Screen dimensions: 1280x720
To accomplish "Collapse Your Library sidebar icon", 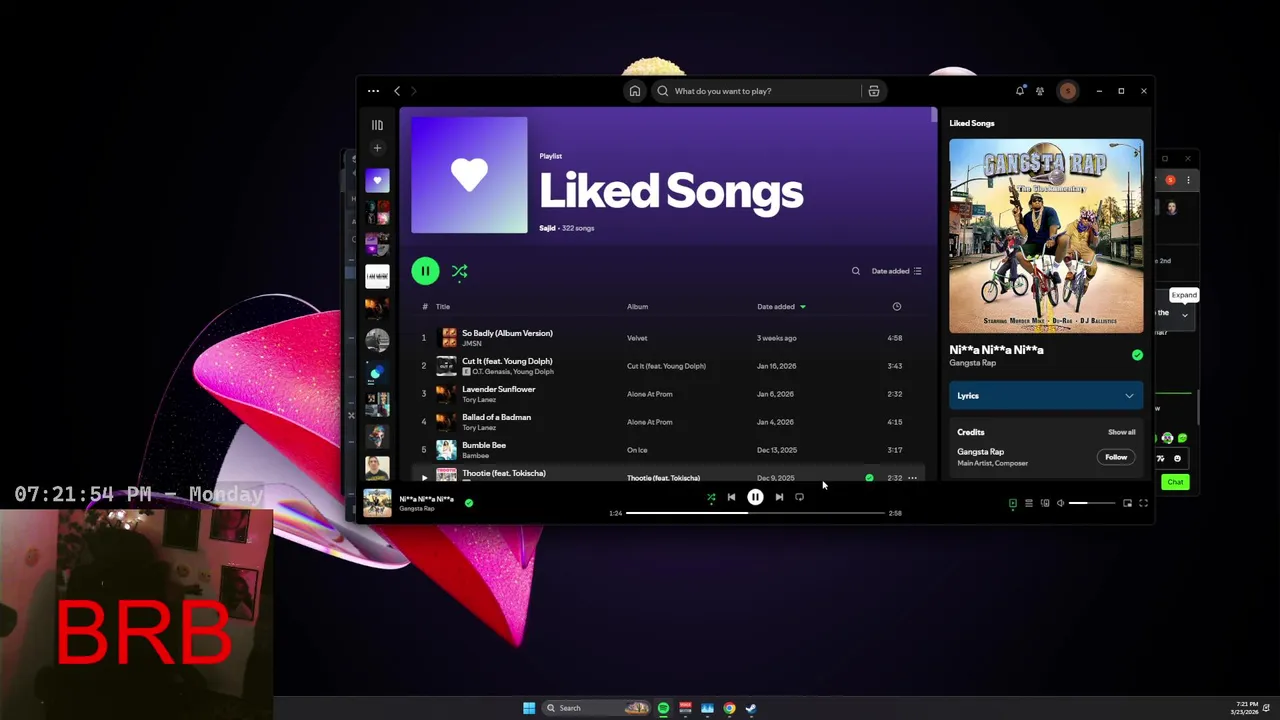I will [x=377, y=125].
